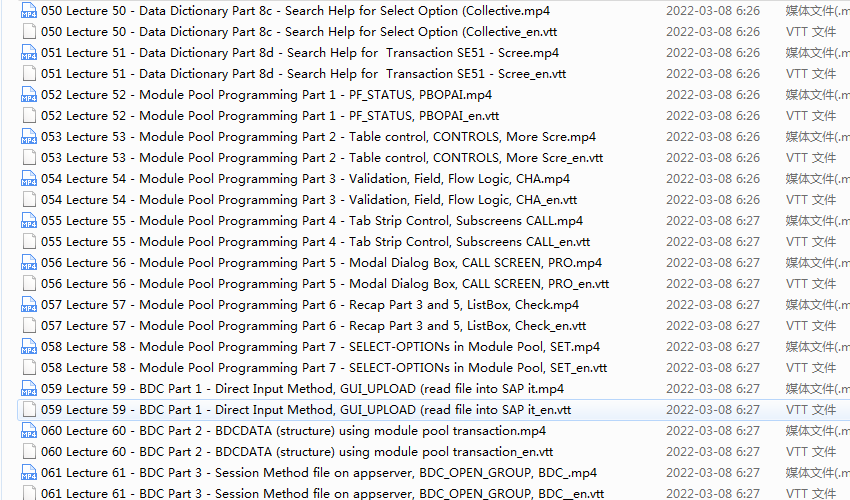Click file icon of Lecture 61 BDC__en.vtt
This screenshot has width=850, height=500.
pyautogui.click(x=29, y=493)
